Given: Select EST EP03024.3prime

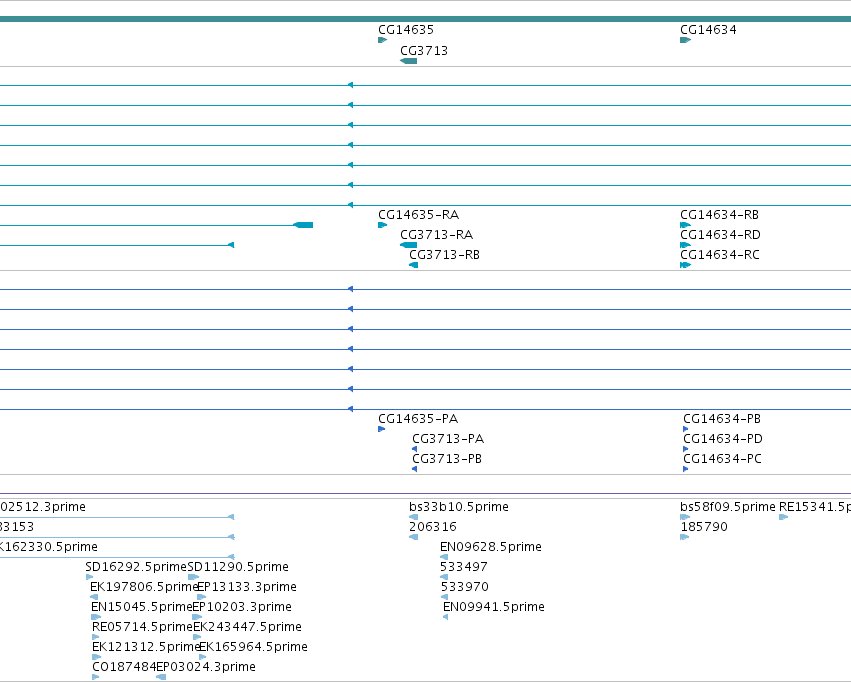Looking at the screenshot, I should (206, 667).
